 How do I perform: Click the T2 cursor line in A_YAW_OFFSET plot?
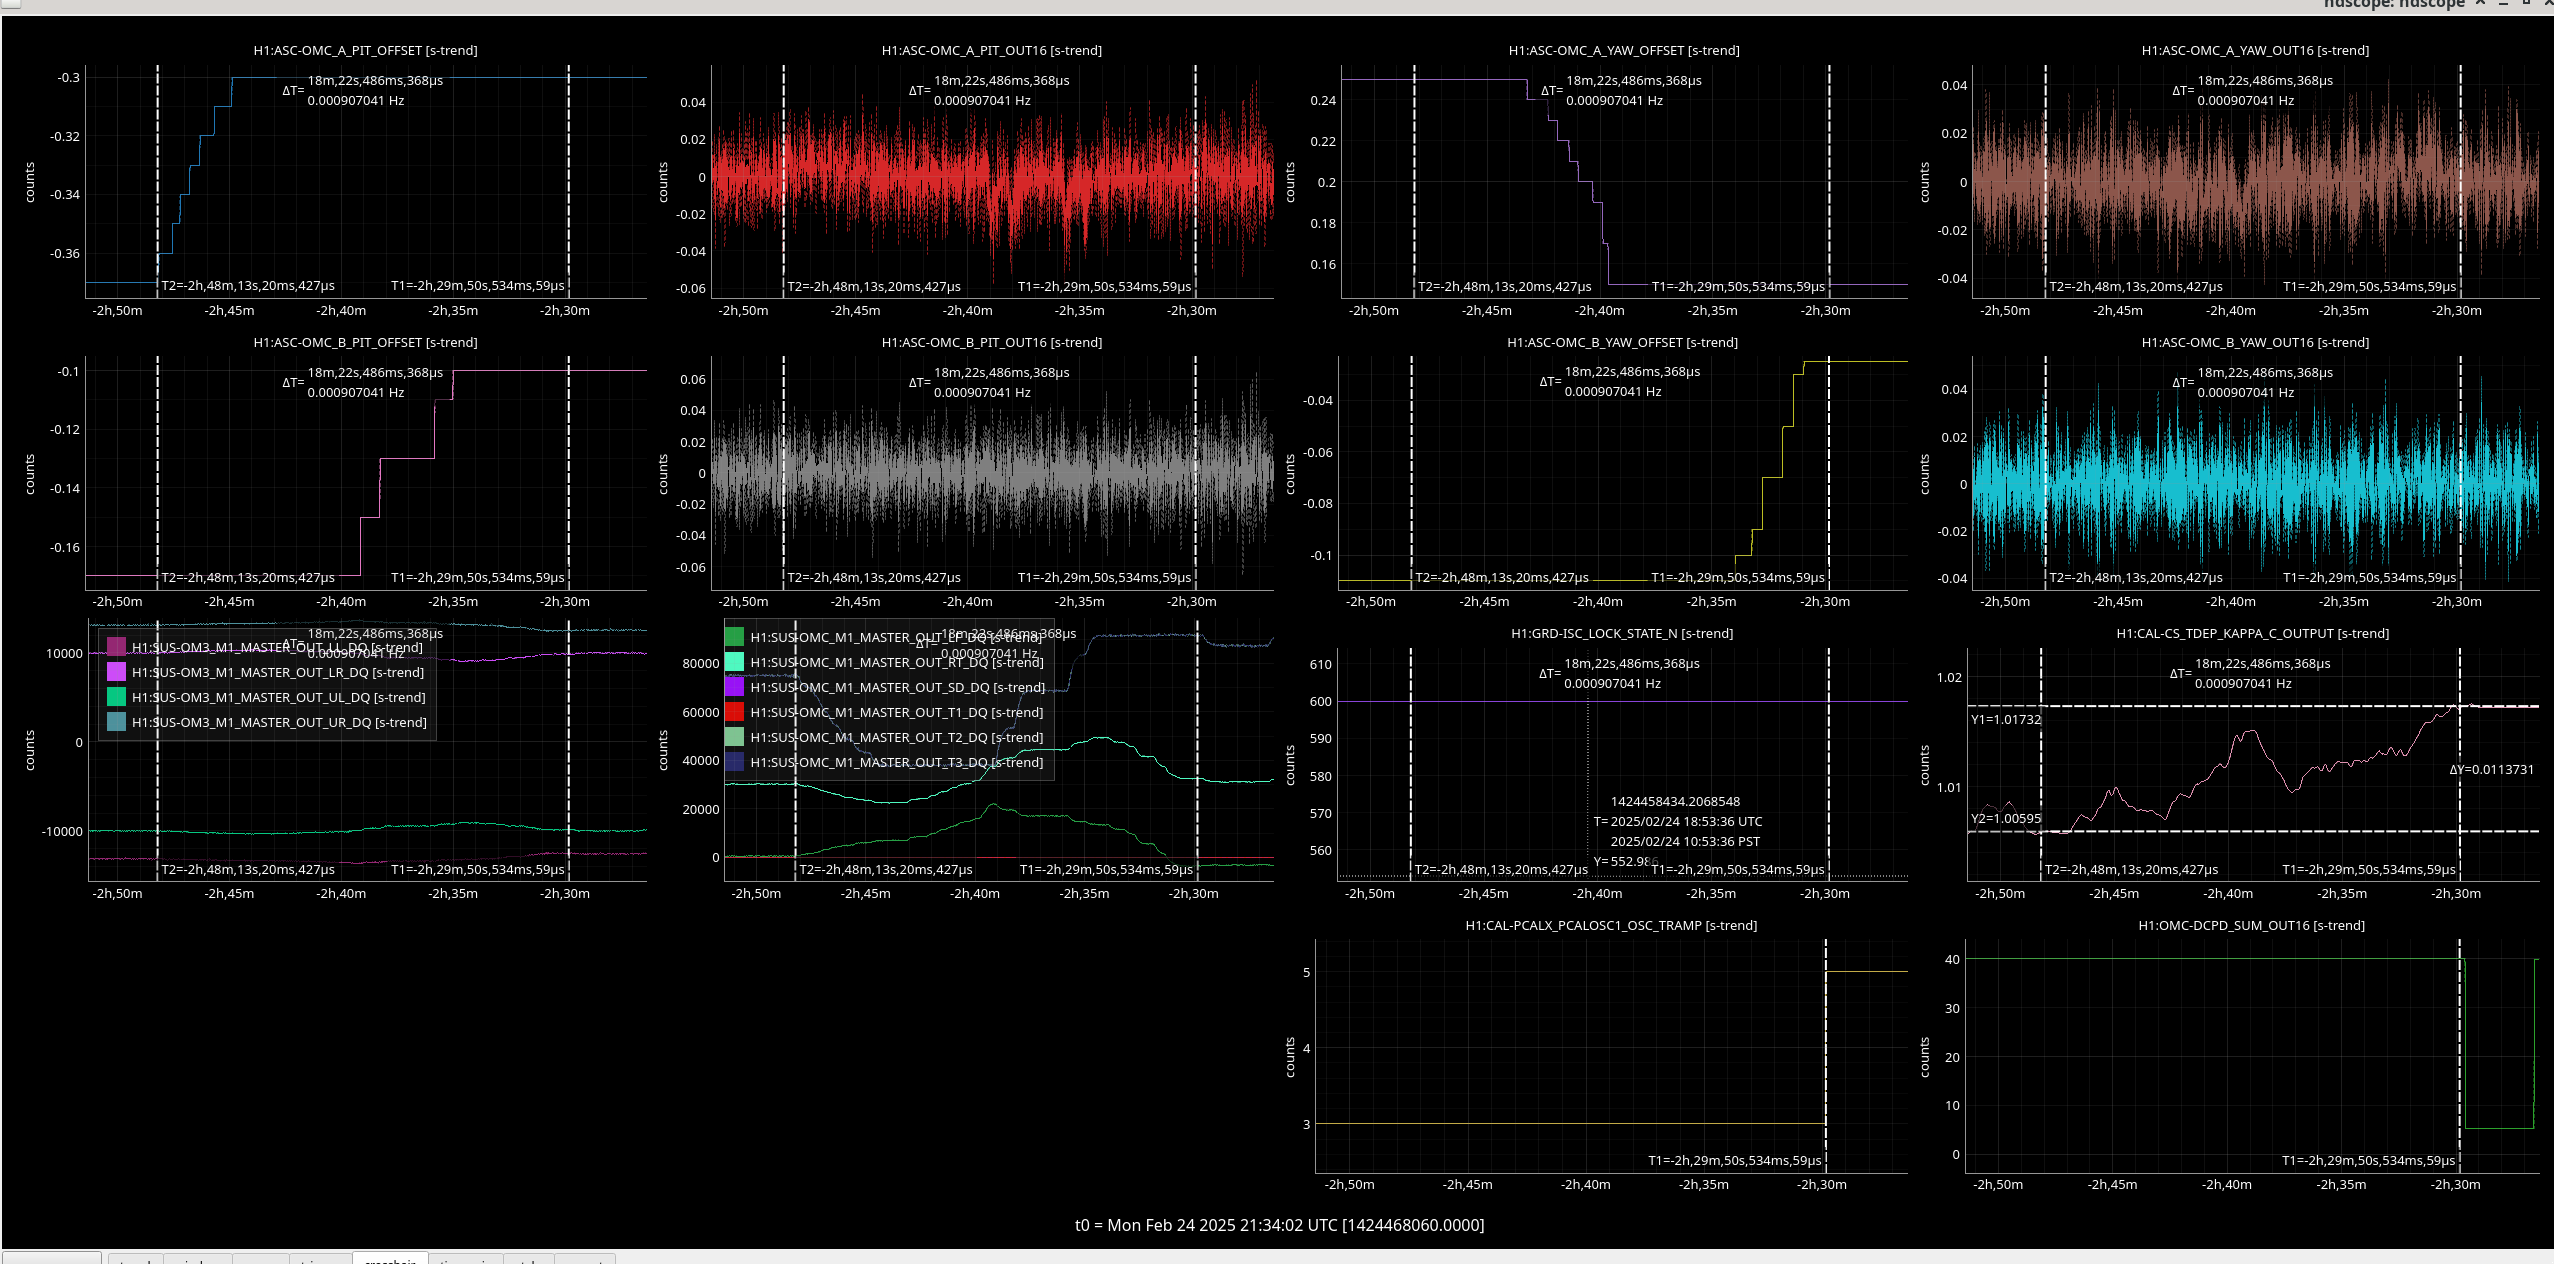pyautogui.click(x=1414, y=180)
